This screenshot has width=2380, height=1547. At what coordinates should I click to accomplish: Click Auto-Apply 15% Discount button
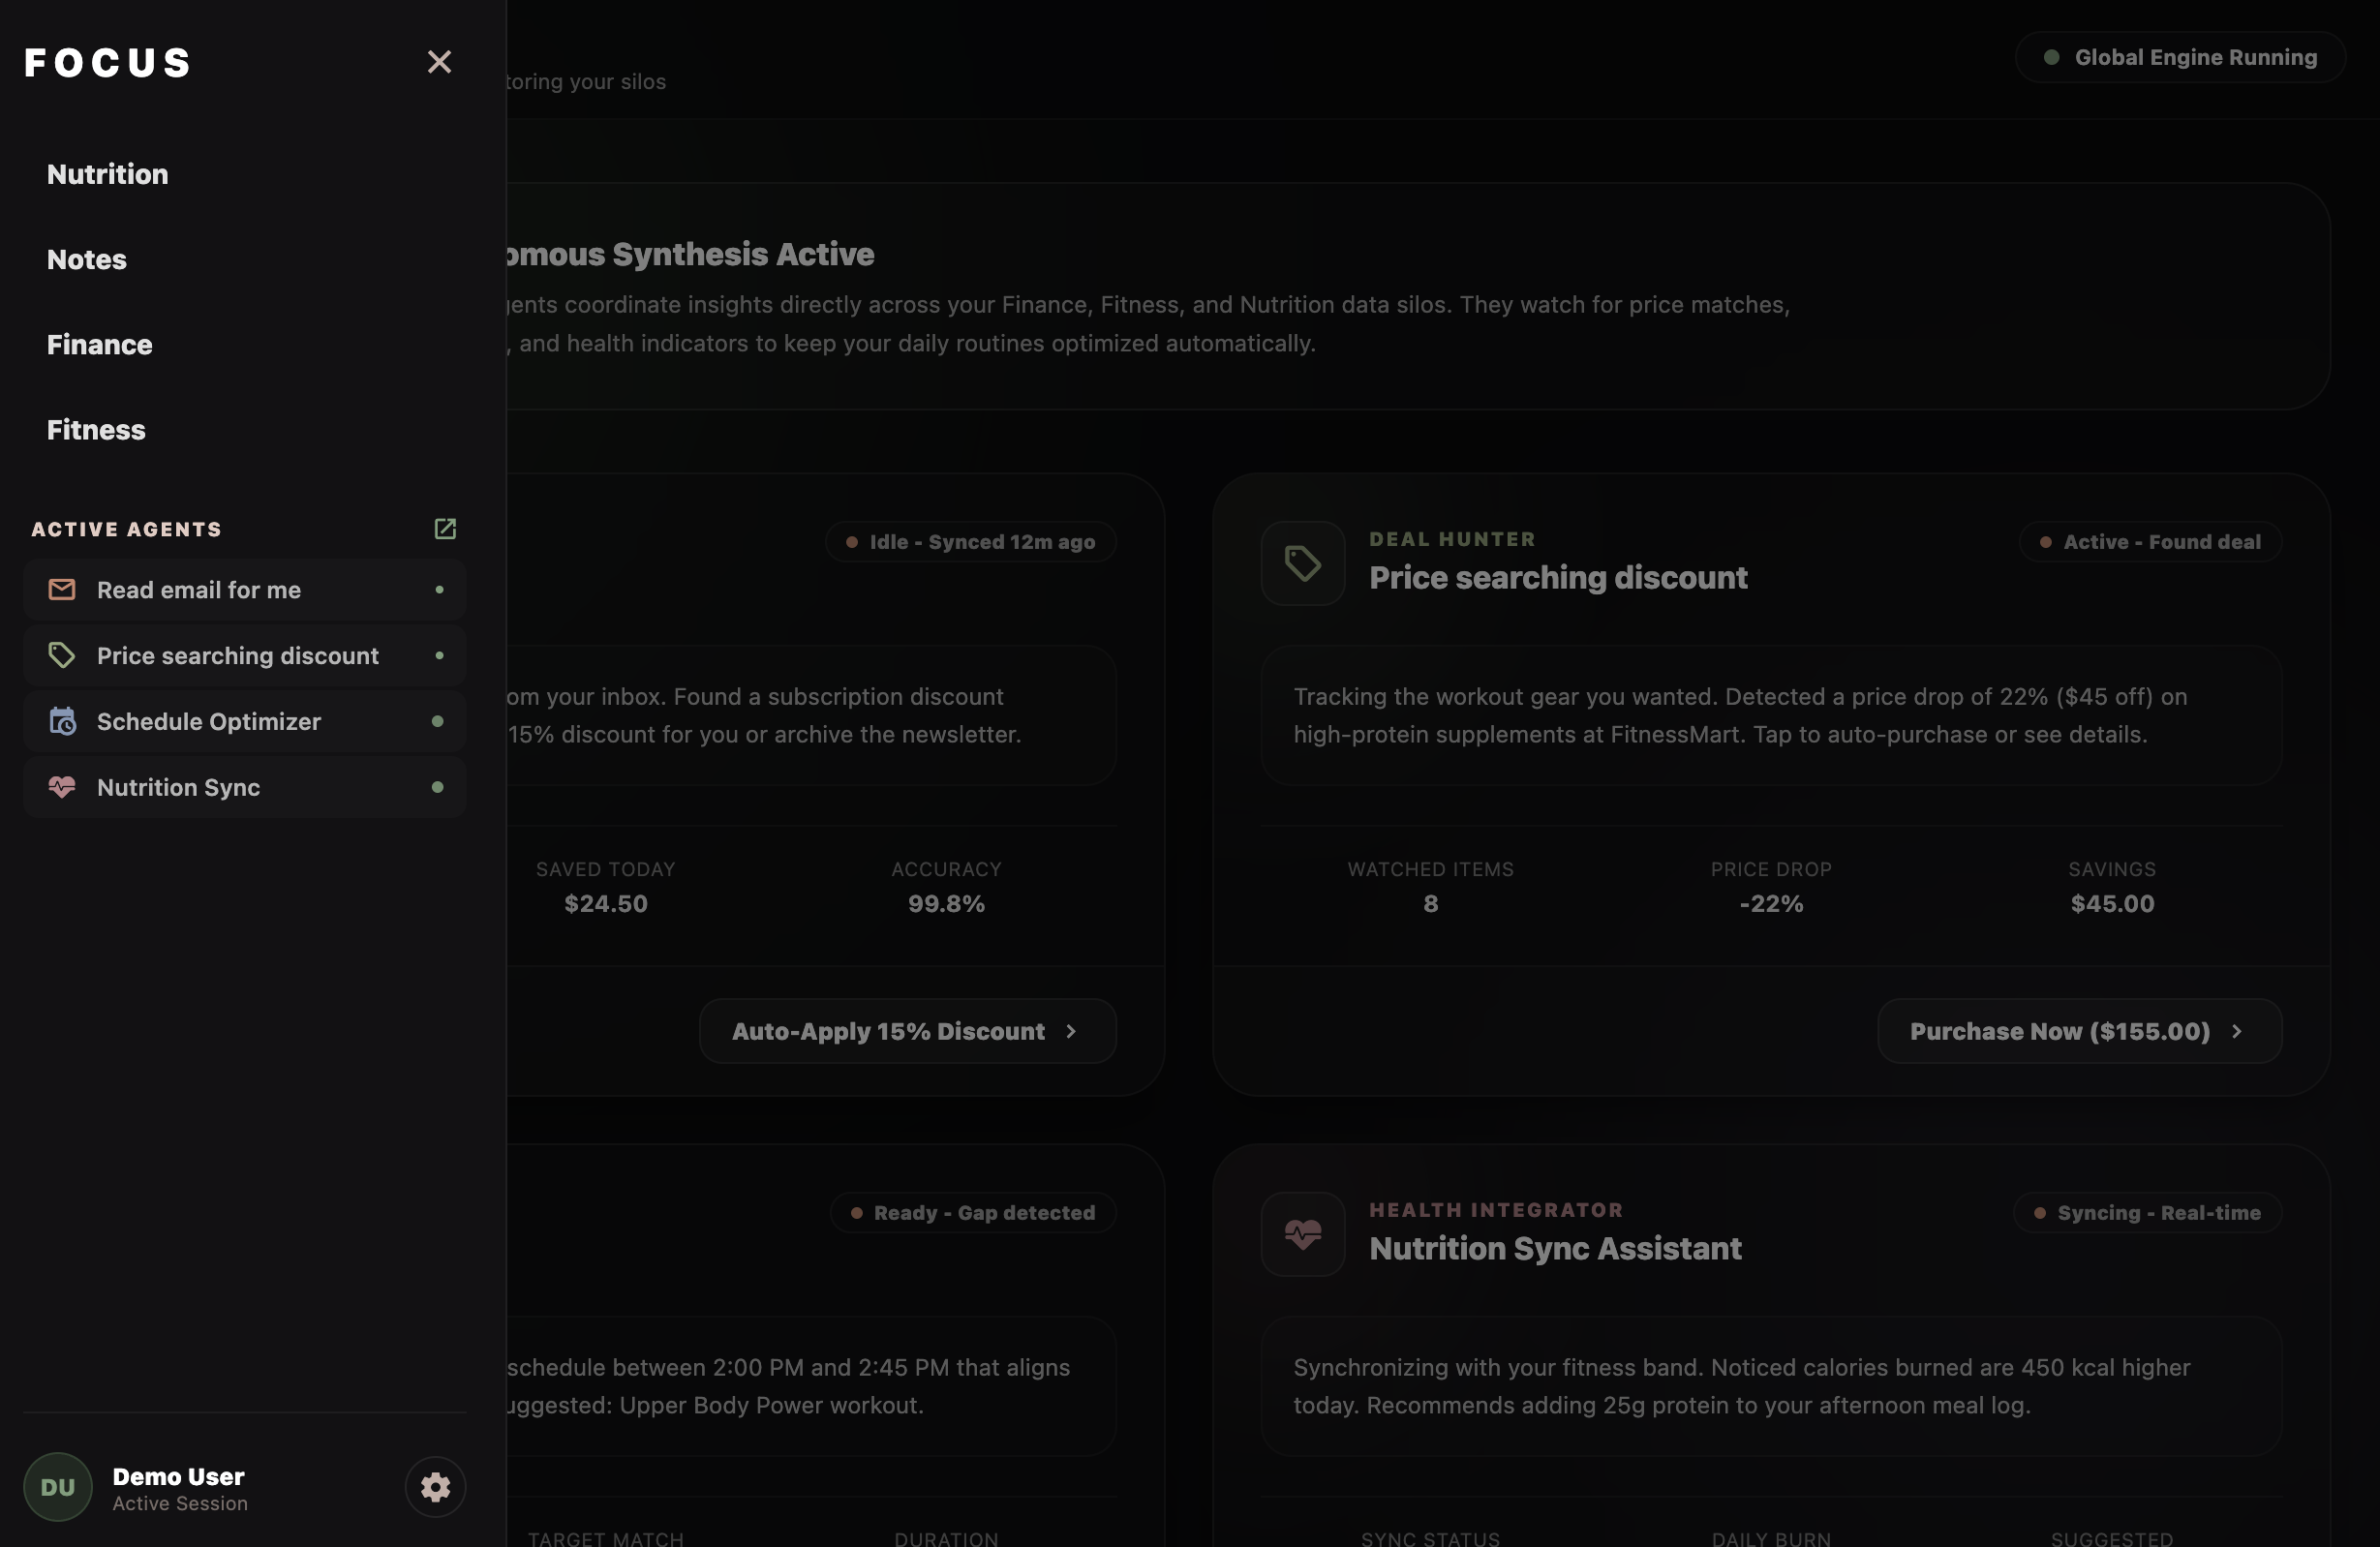[x=907, y=1031]
